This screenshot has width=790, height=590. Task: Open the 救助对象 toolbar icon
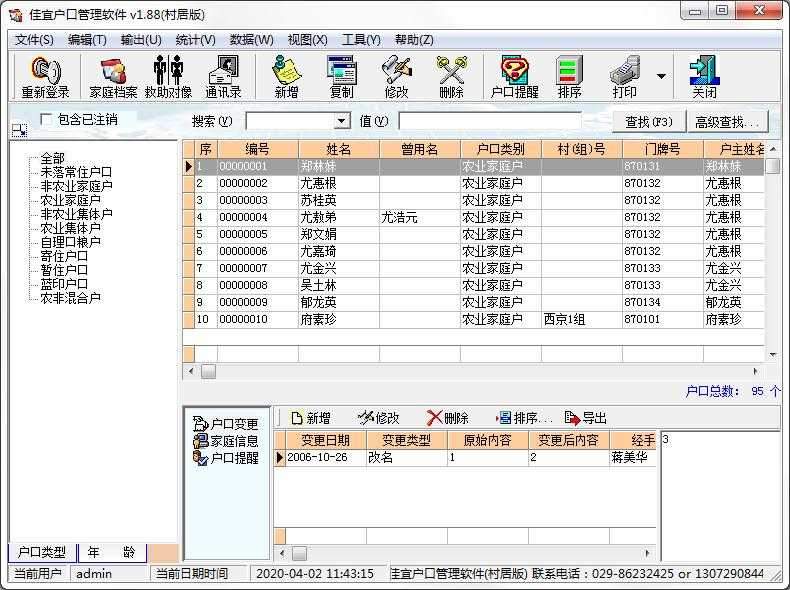(x=168, y=77)
